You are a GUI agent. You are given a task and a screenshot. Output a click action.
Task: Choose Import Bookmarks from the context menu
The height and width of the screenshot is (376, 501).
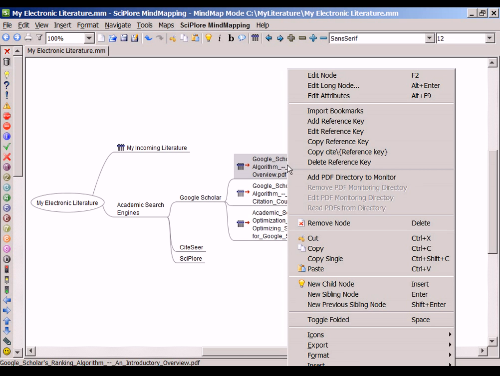click(x=371, y=111)
